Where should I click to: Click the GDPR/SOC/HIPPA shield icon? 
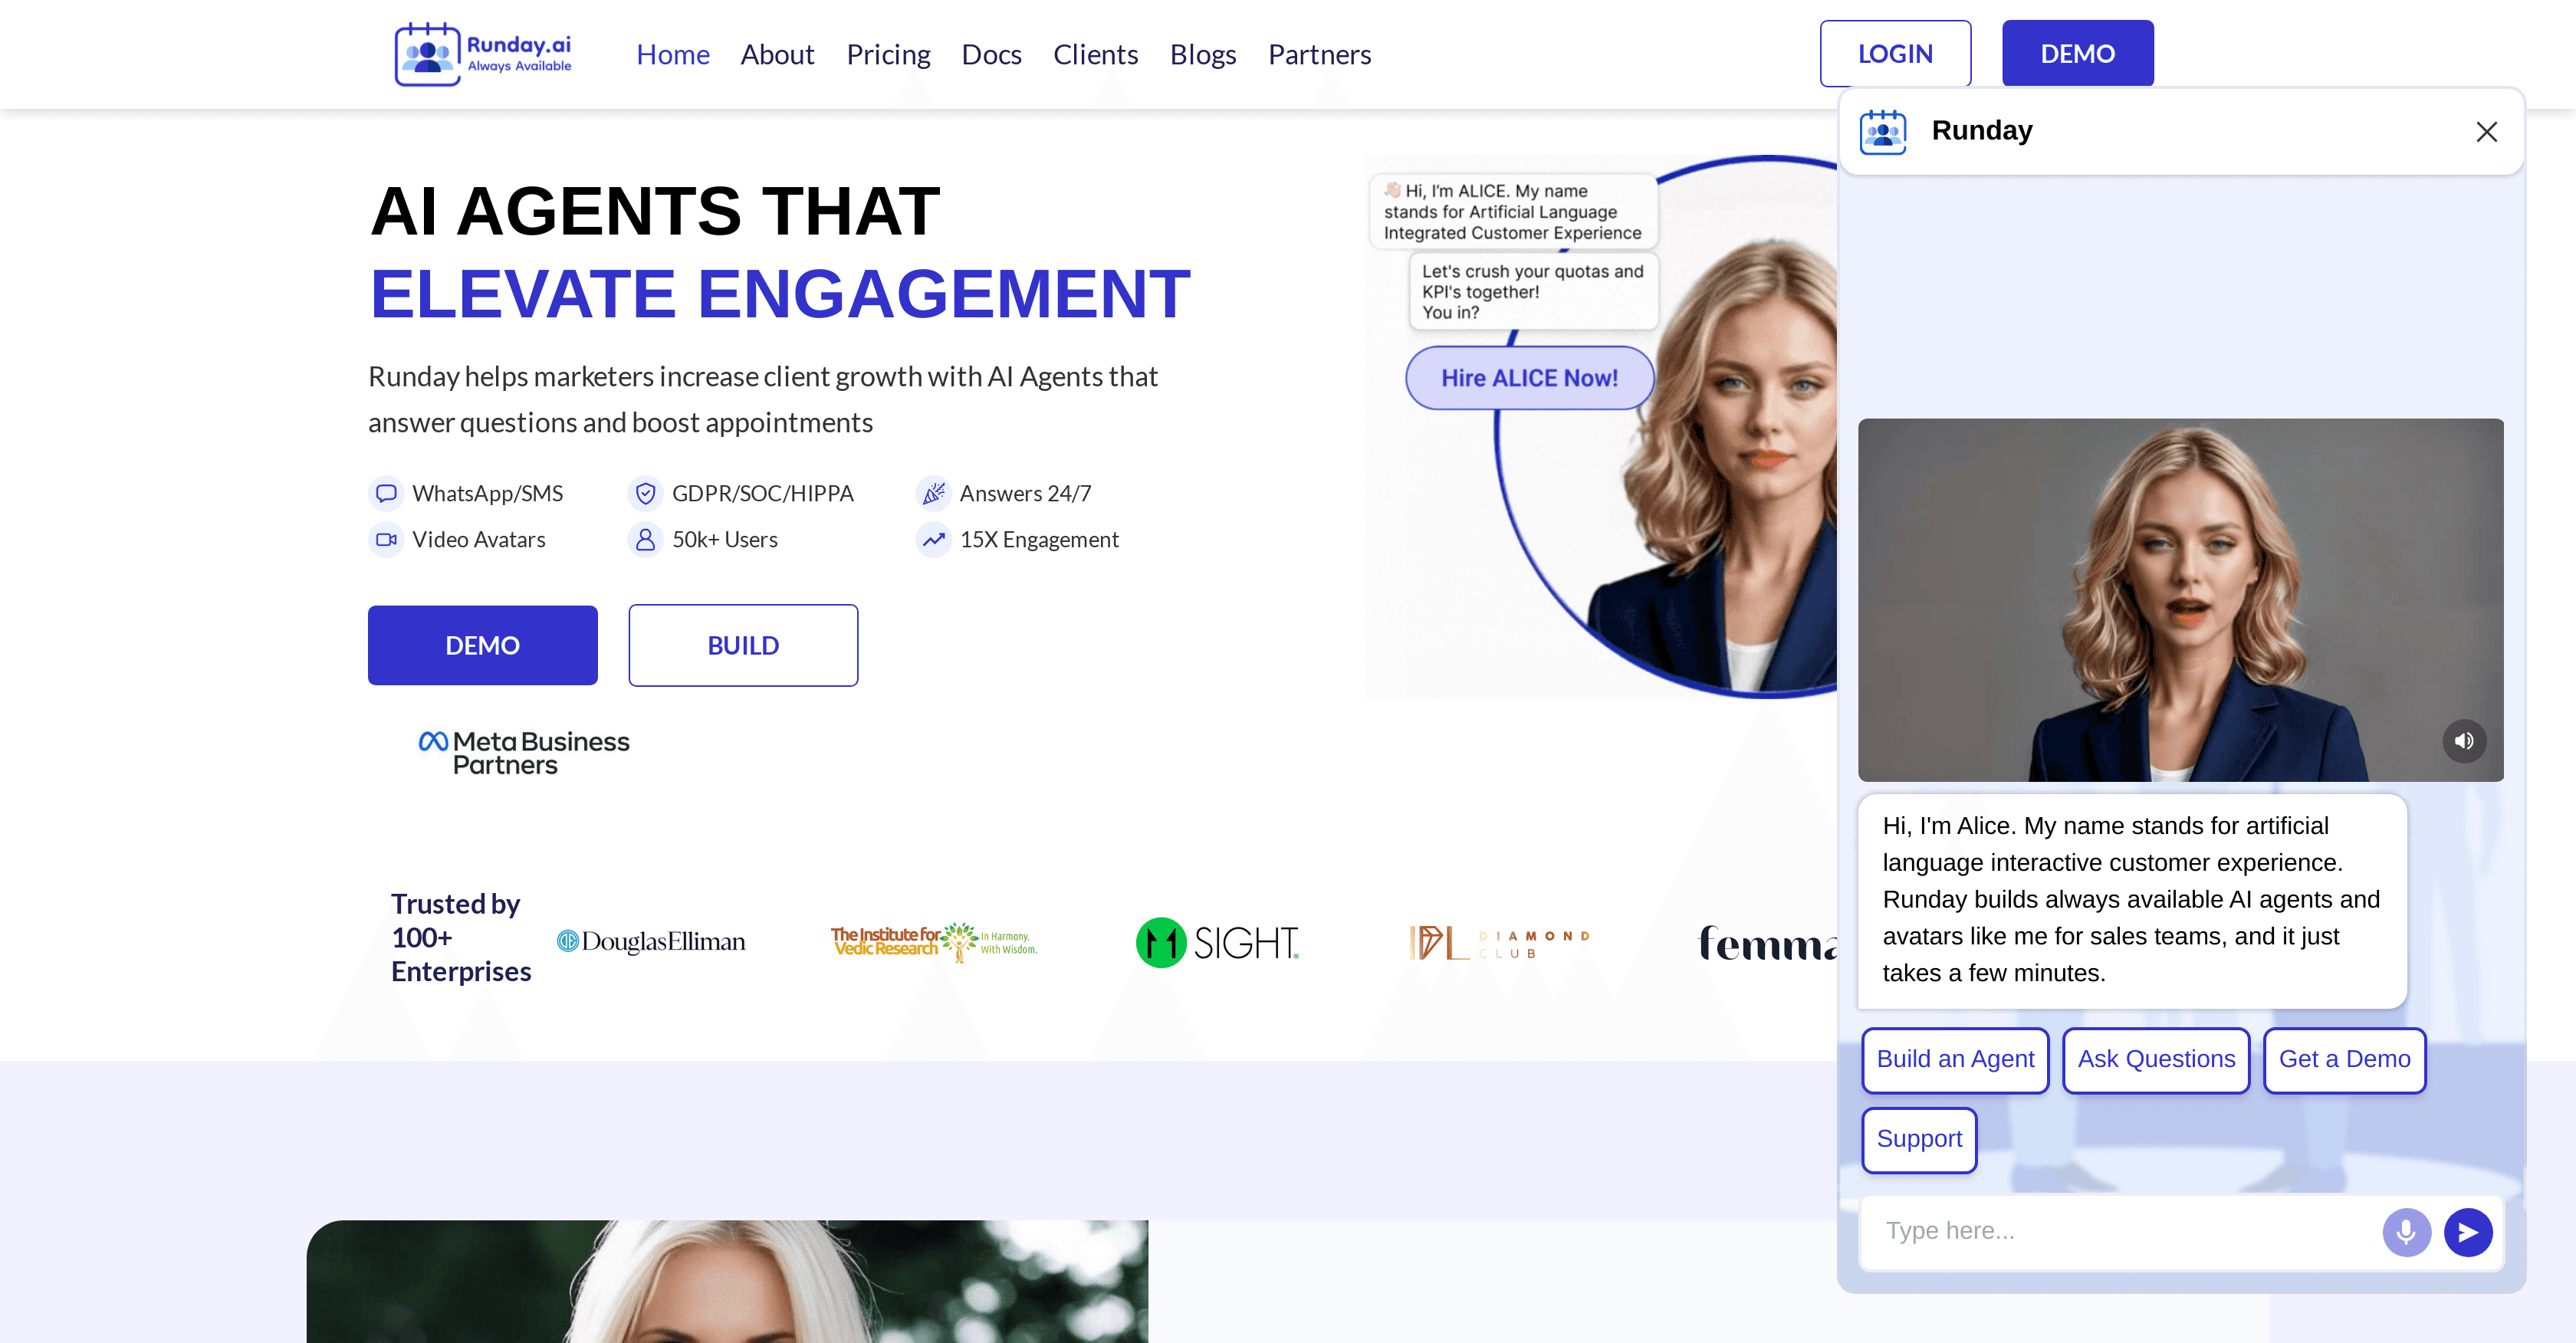[646, 493]
